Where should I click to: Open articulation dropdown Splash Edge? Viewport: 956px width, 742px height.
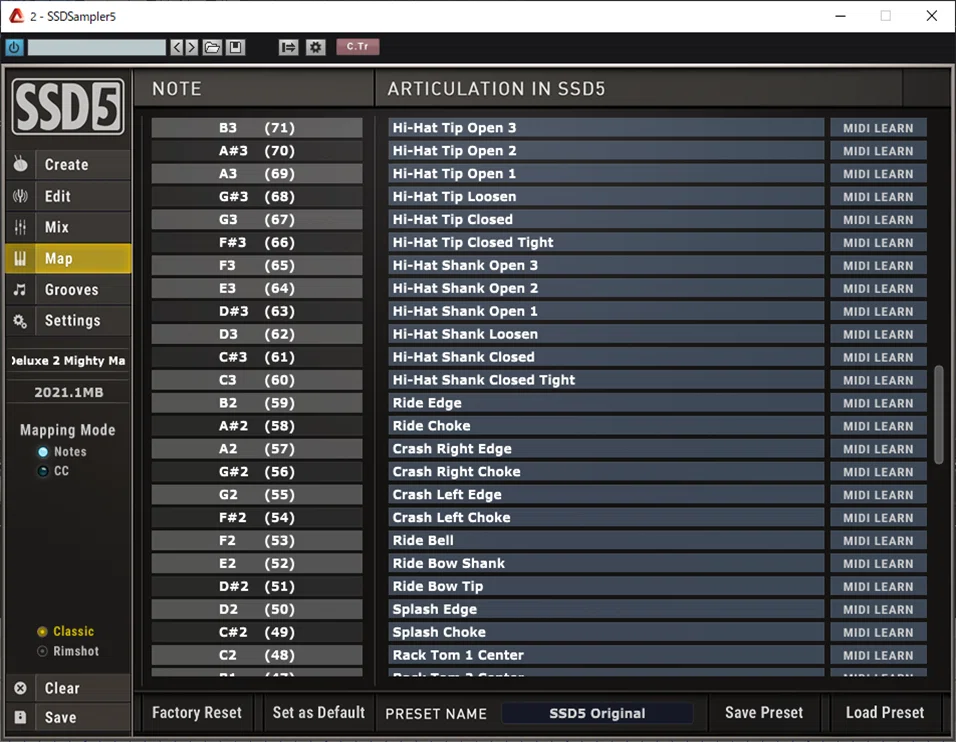click(x=606, y=609)
